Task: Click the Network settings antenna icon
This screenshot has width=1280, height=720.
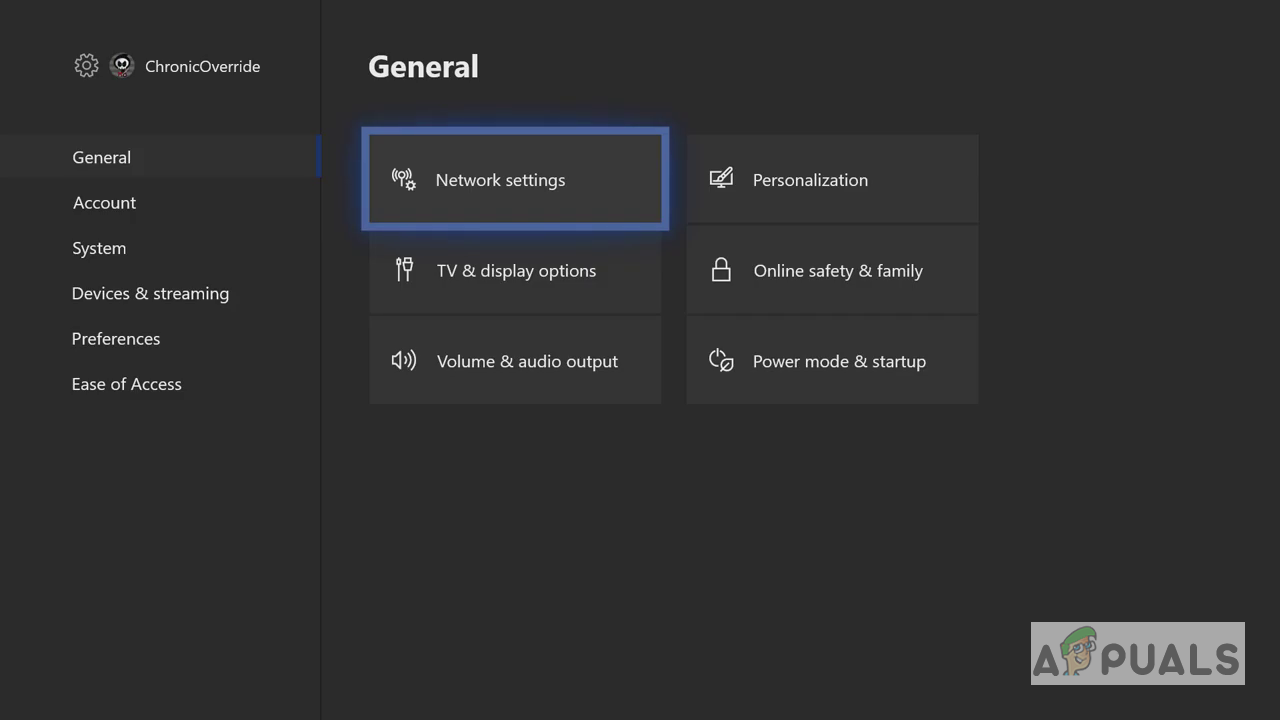Action: (404, 180)
